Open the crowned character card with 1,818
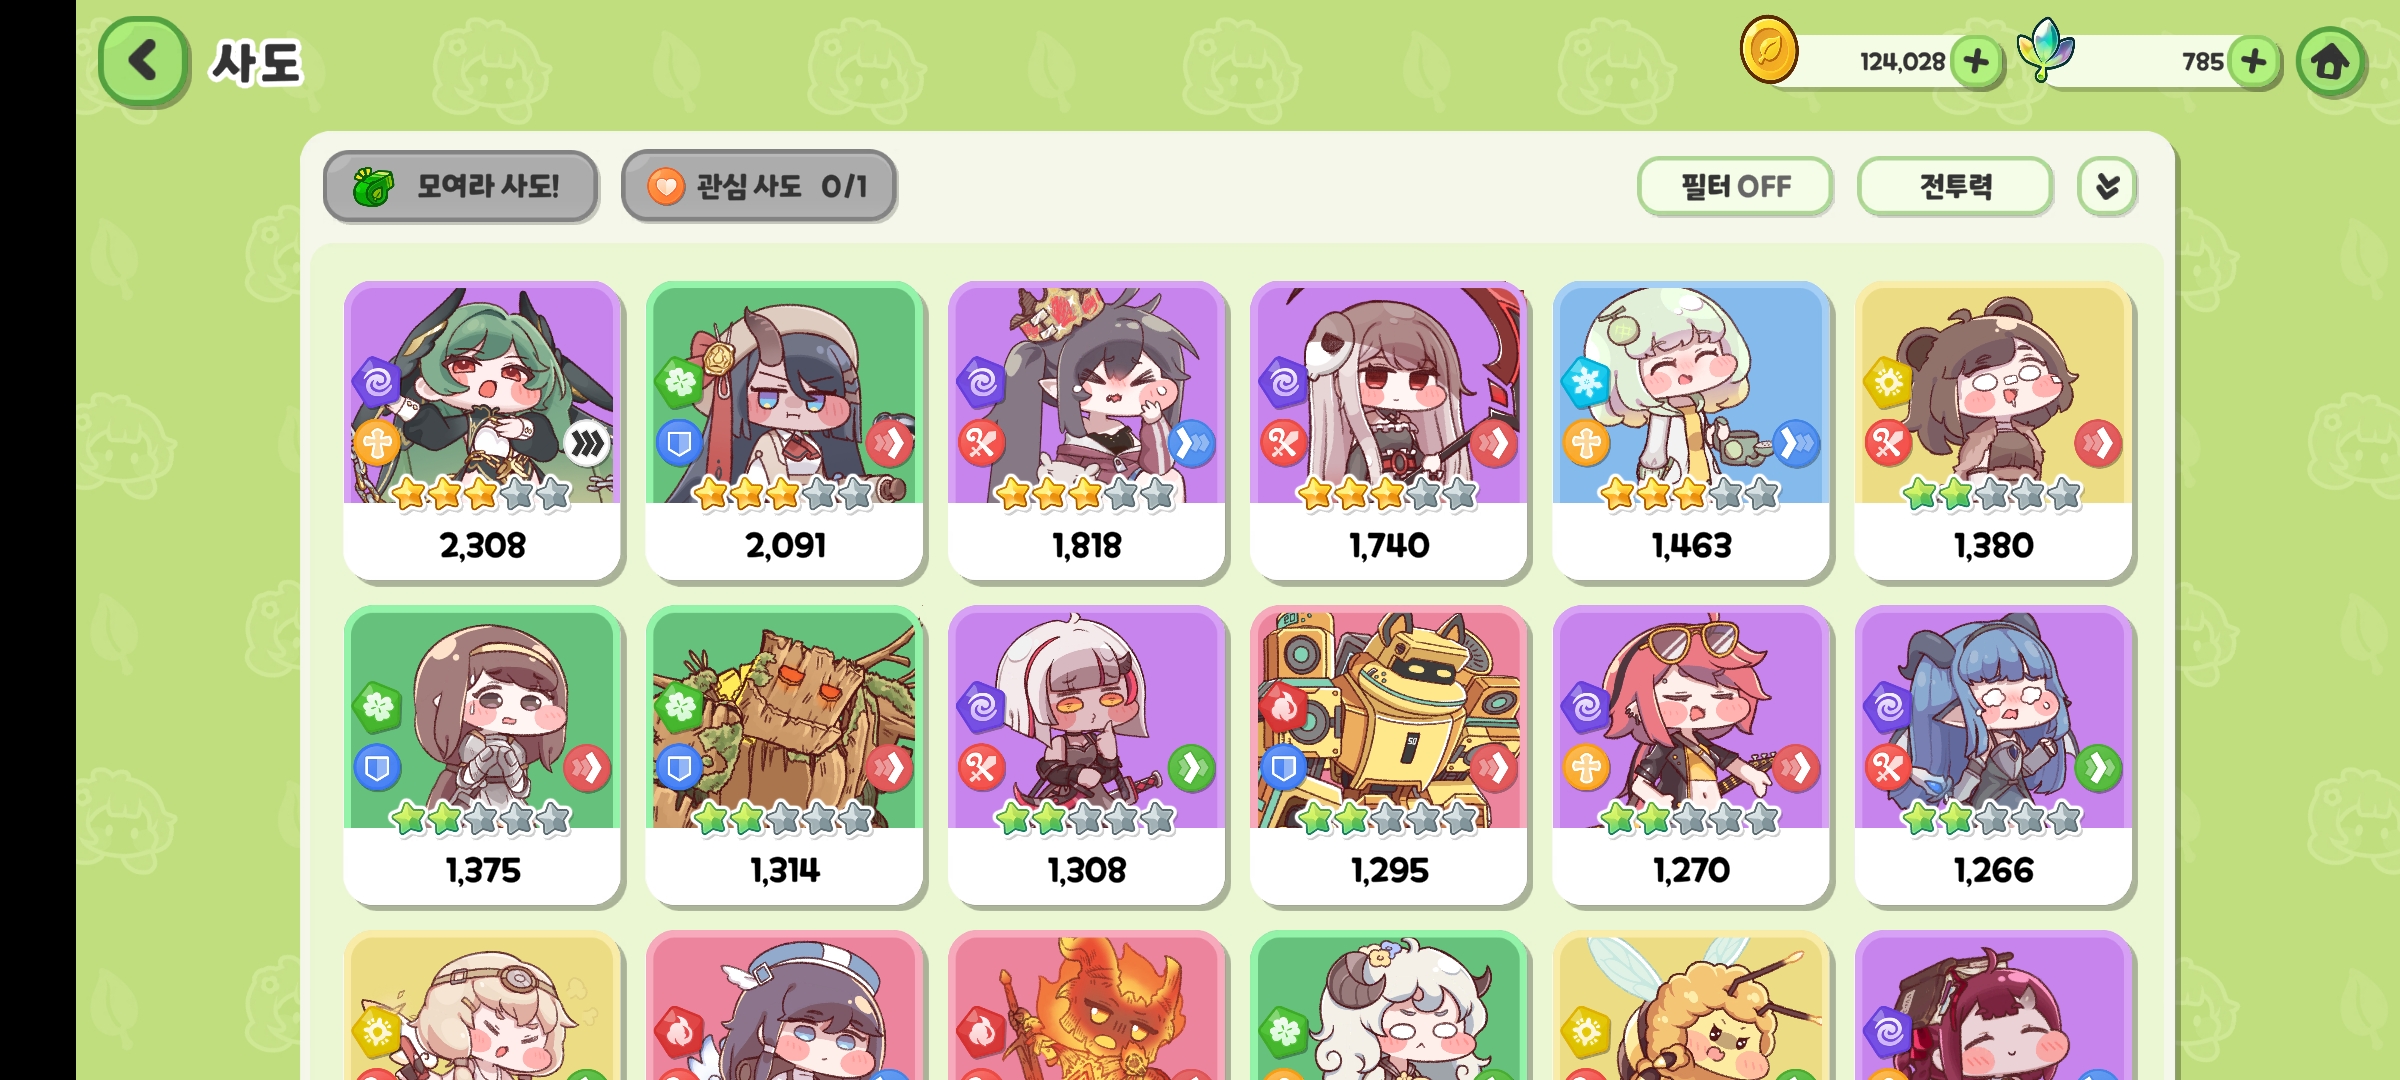This screenshot has width=2400, height=1080. tap(1086, 431)
